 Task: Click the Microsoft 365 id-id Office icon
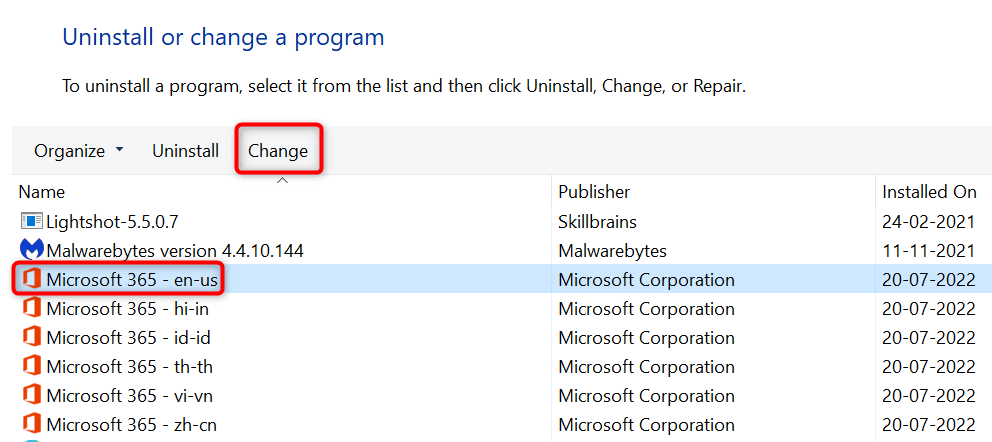(31, 337)
